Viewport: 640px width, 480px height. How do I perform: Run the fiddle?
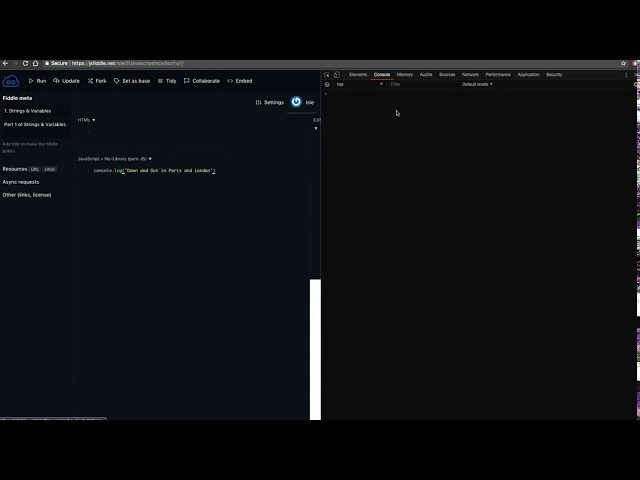coord(37,81)
